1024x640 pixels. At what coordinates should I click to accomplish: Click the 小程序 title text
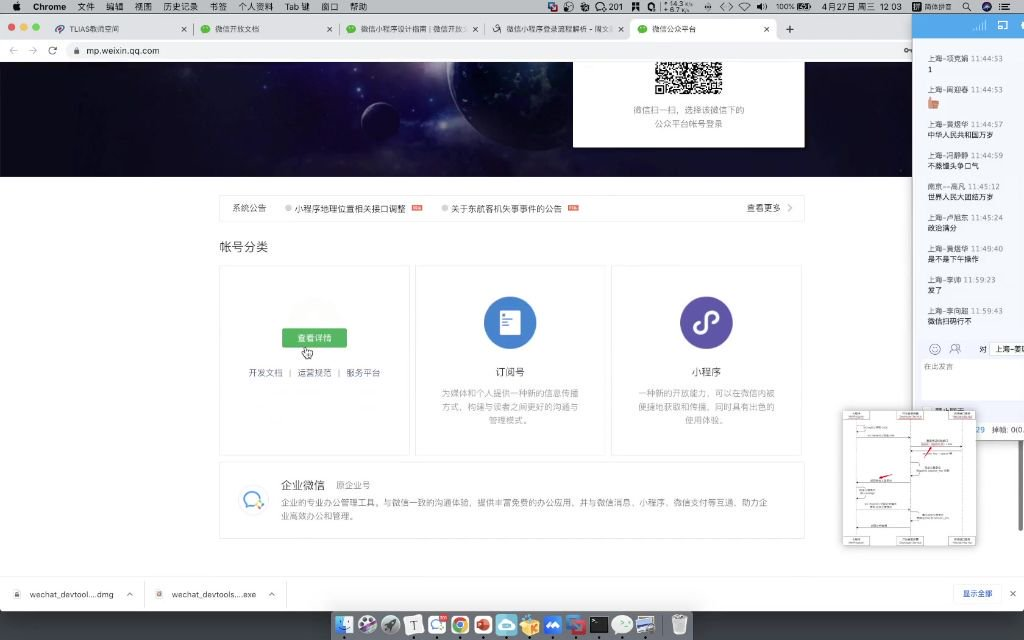706,372
